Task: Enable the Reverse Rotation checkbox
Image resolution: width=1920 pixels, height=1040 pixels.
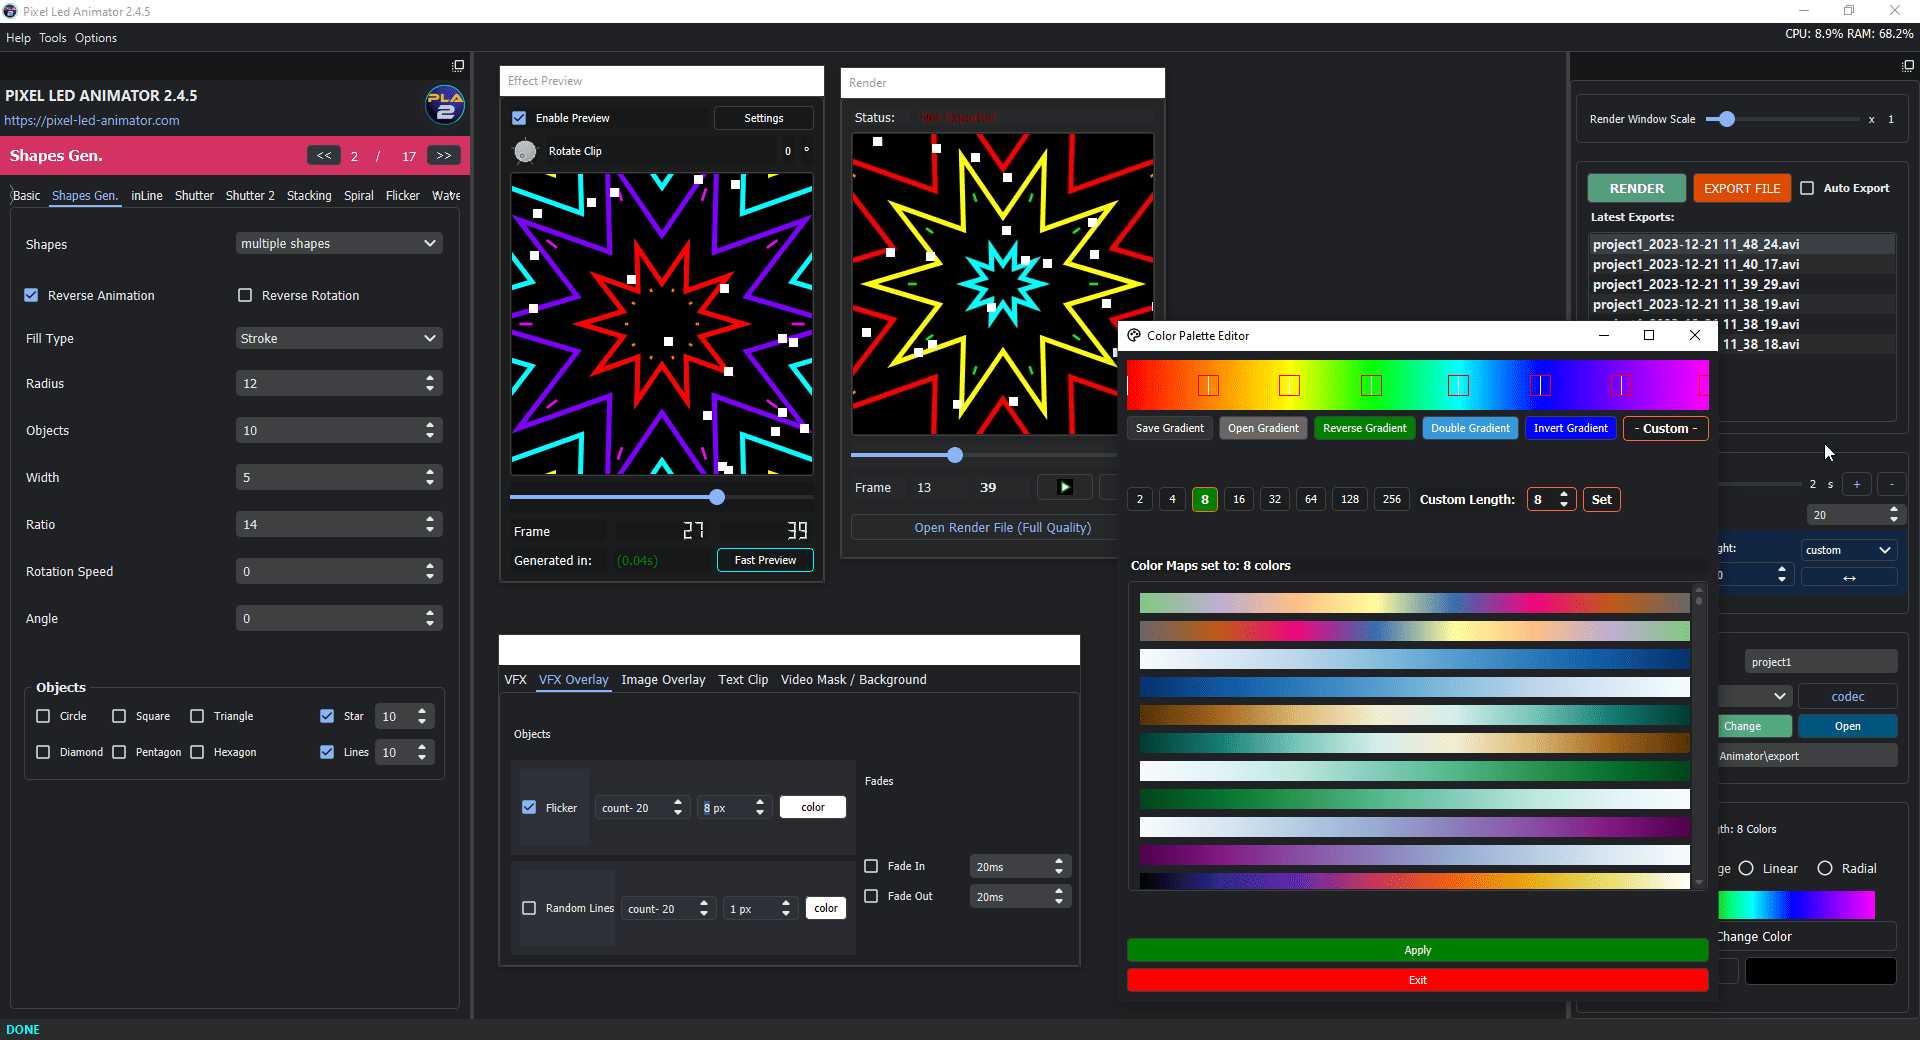Action: 244,295
